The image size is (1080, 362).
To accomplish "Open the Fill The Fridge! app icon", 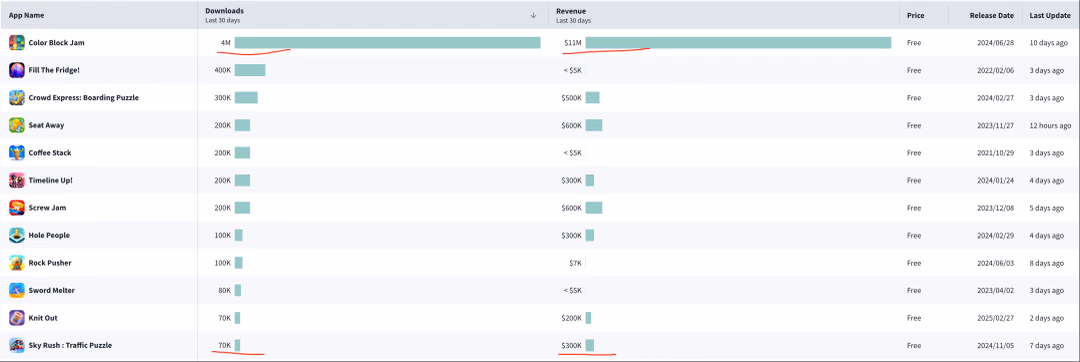I will (x=17, y=70).
